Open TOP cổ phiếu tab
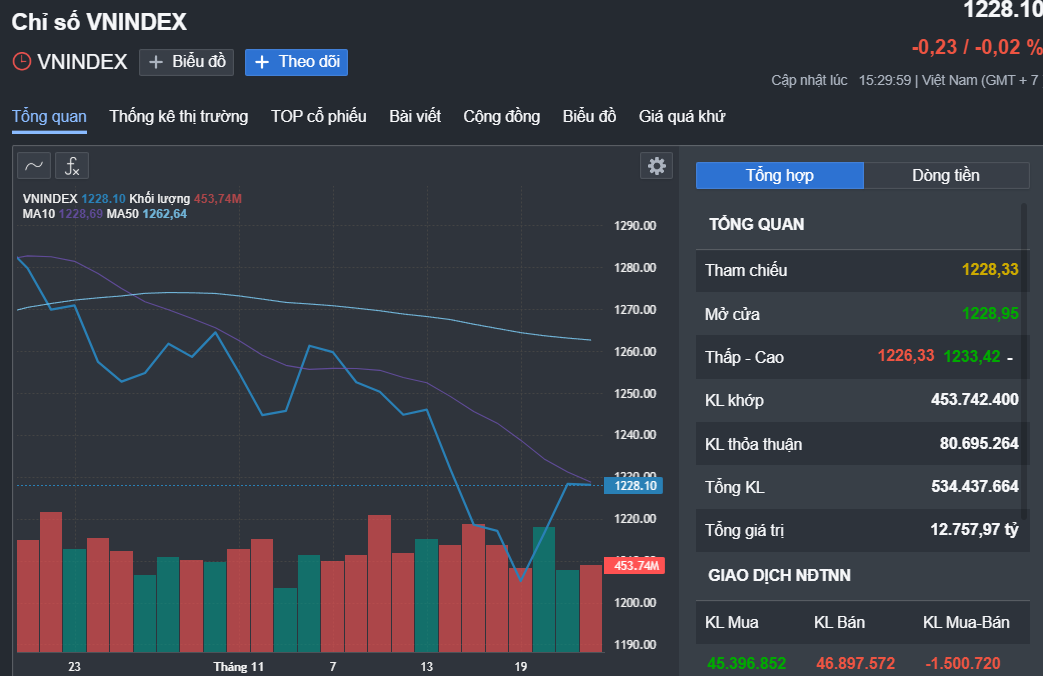Viewport: 1043px width, 676px height. pyautogui.click(x=319, y=116)
